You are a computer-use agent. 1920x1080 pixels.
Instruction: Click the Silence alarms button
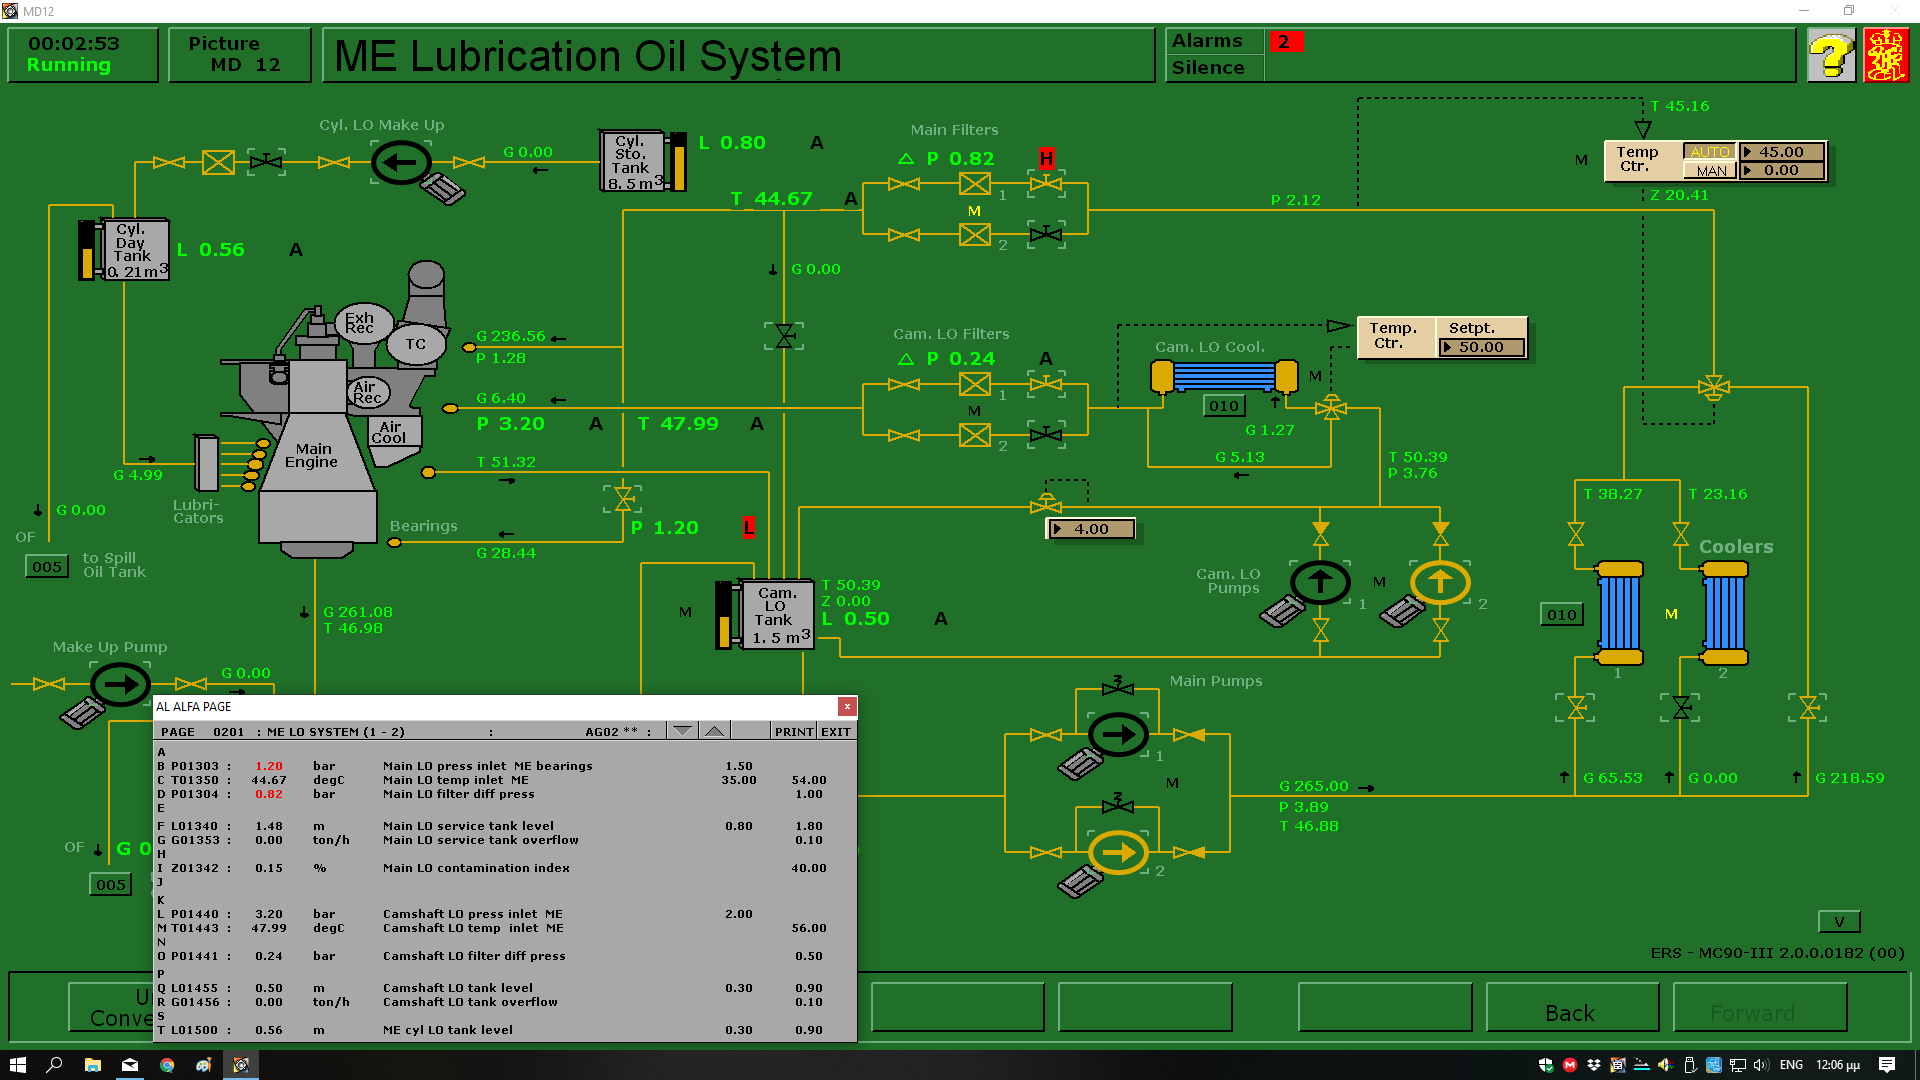coord(1208,68)
